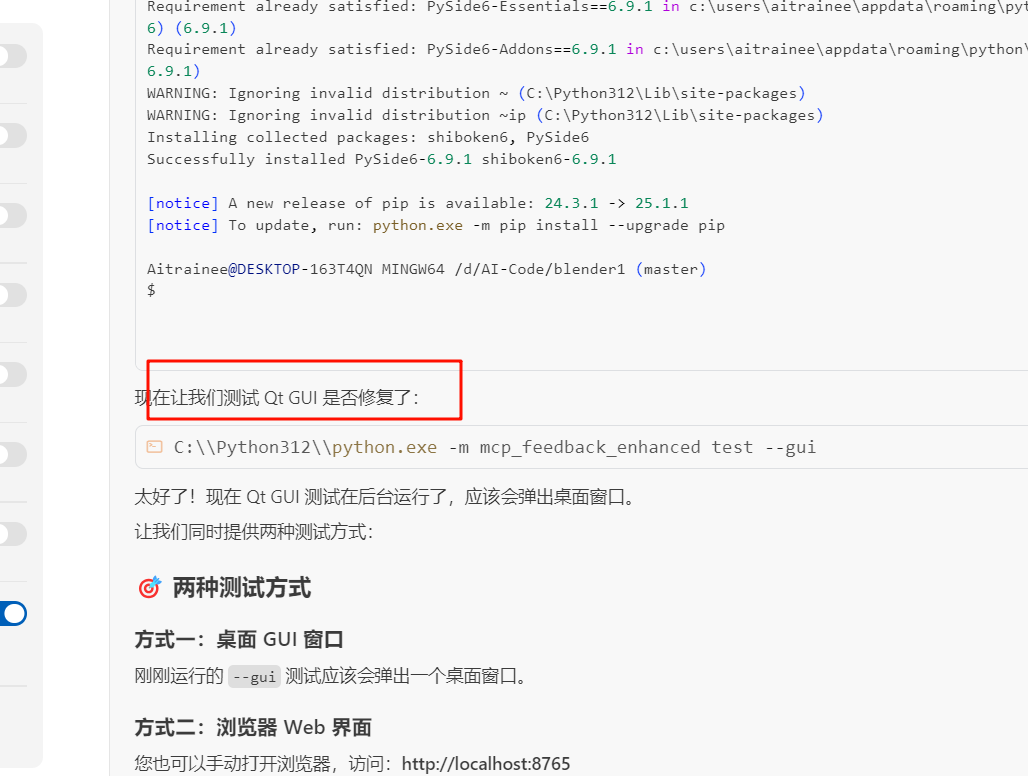1028x776 pixels.
Task: Click the heading 方式二:浏览器 Web 界面
Action: coord(253,728)
